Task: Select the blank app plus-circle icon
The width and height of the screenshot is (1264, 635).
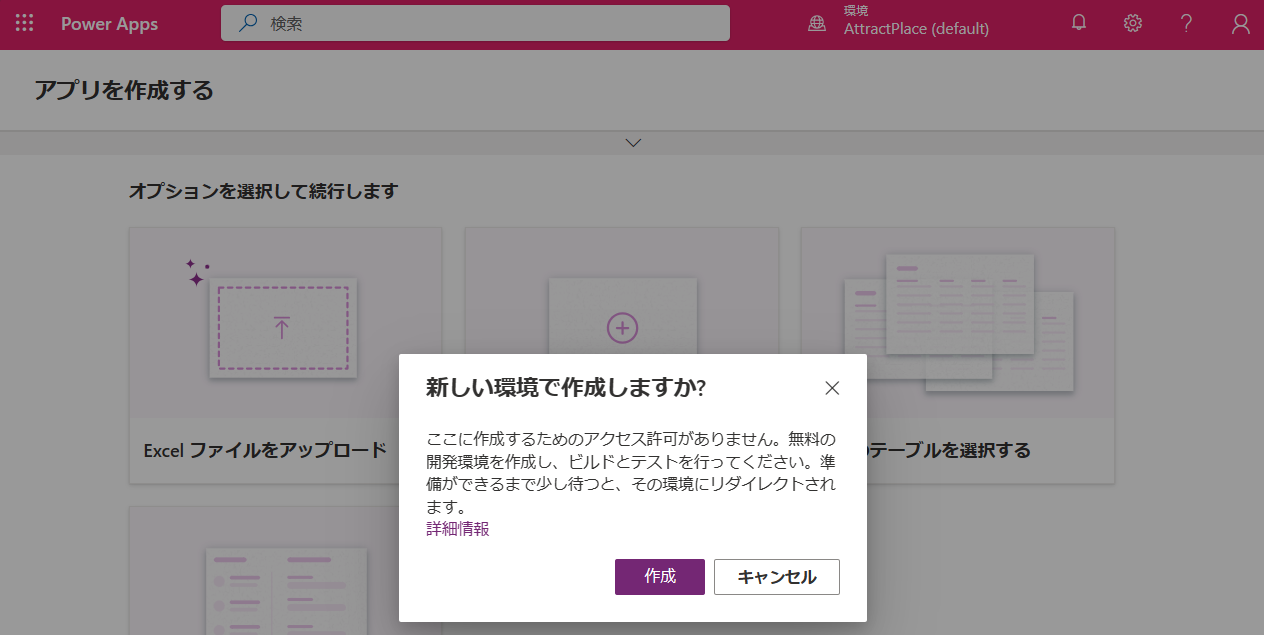Action: click(x=620, y=326)
